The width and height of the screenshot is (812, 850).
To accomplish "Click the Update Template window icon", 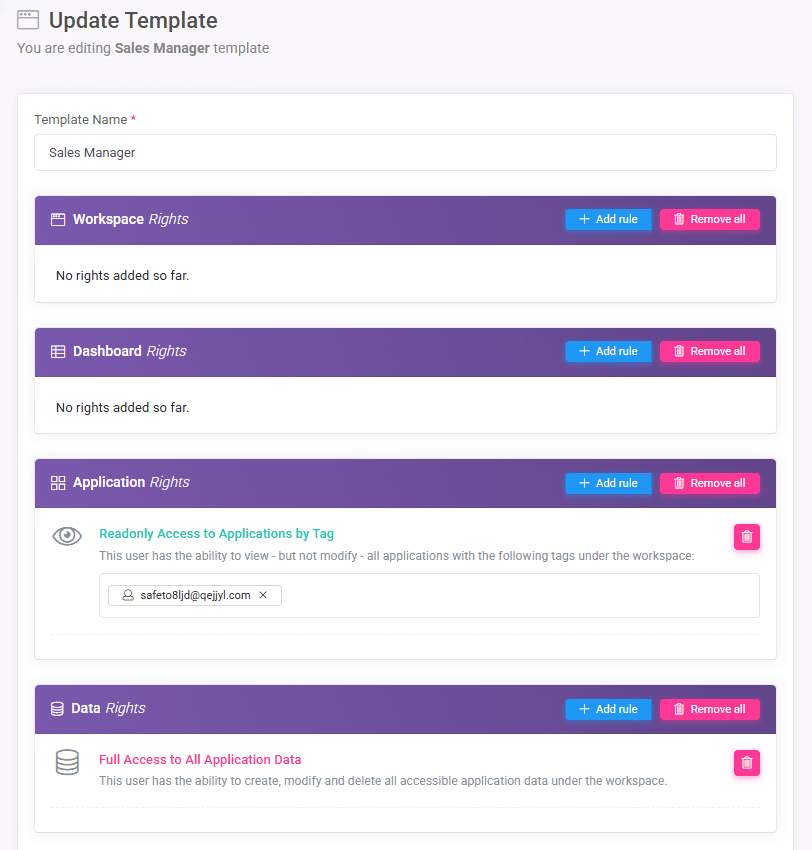I will (28, 20).
